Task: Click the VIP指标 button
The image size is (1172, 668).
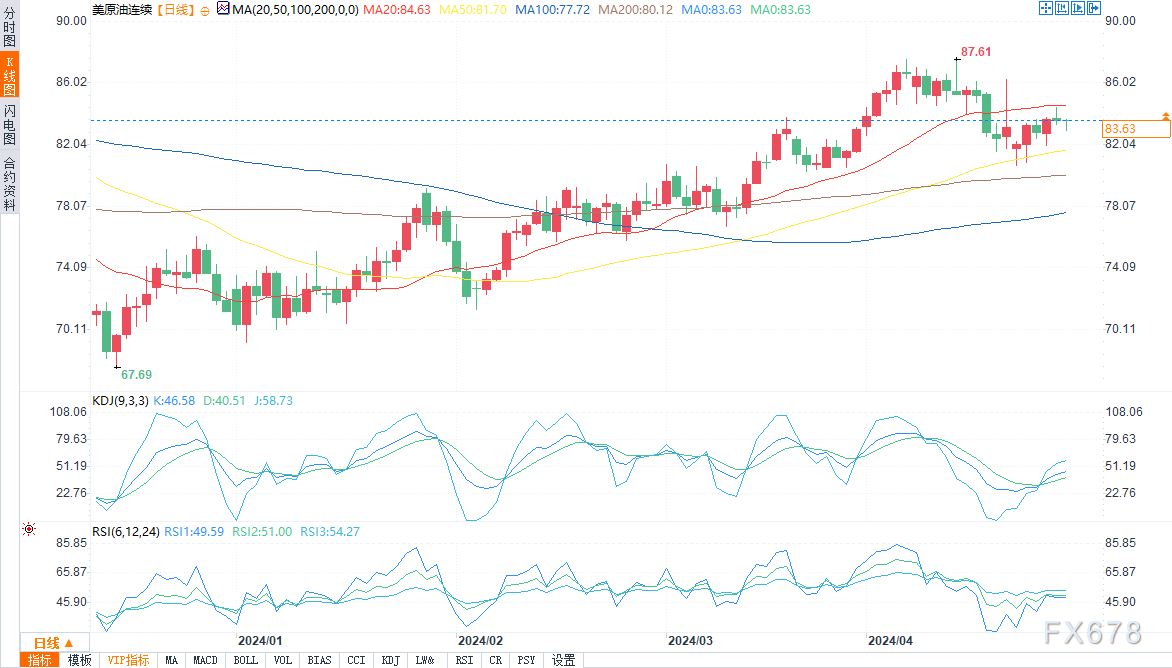Action: [x=128, y=660]
